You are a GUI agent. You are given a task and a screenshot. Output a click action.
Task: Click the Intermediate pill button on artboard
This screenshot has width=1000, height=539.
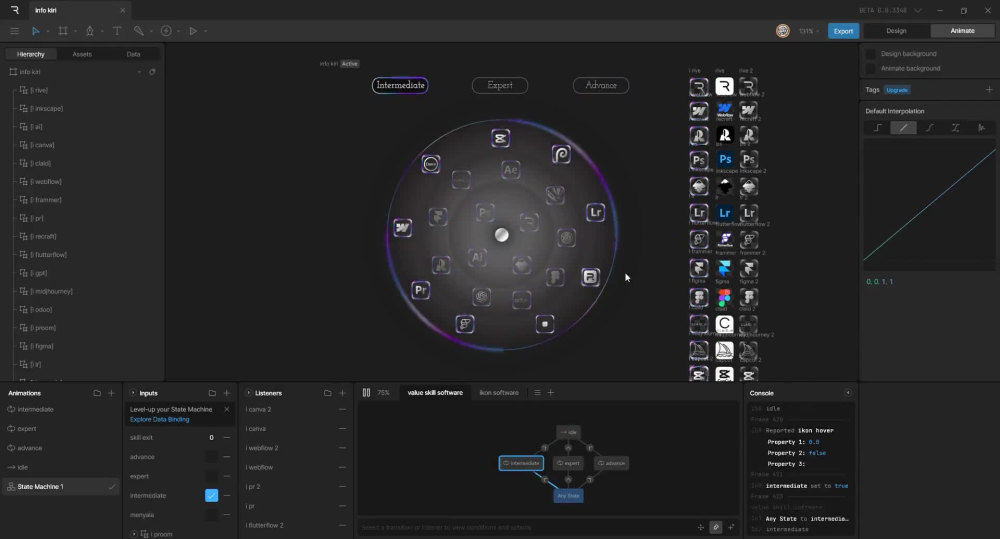pos(400,85)
